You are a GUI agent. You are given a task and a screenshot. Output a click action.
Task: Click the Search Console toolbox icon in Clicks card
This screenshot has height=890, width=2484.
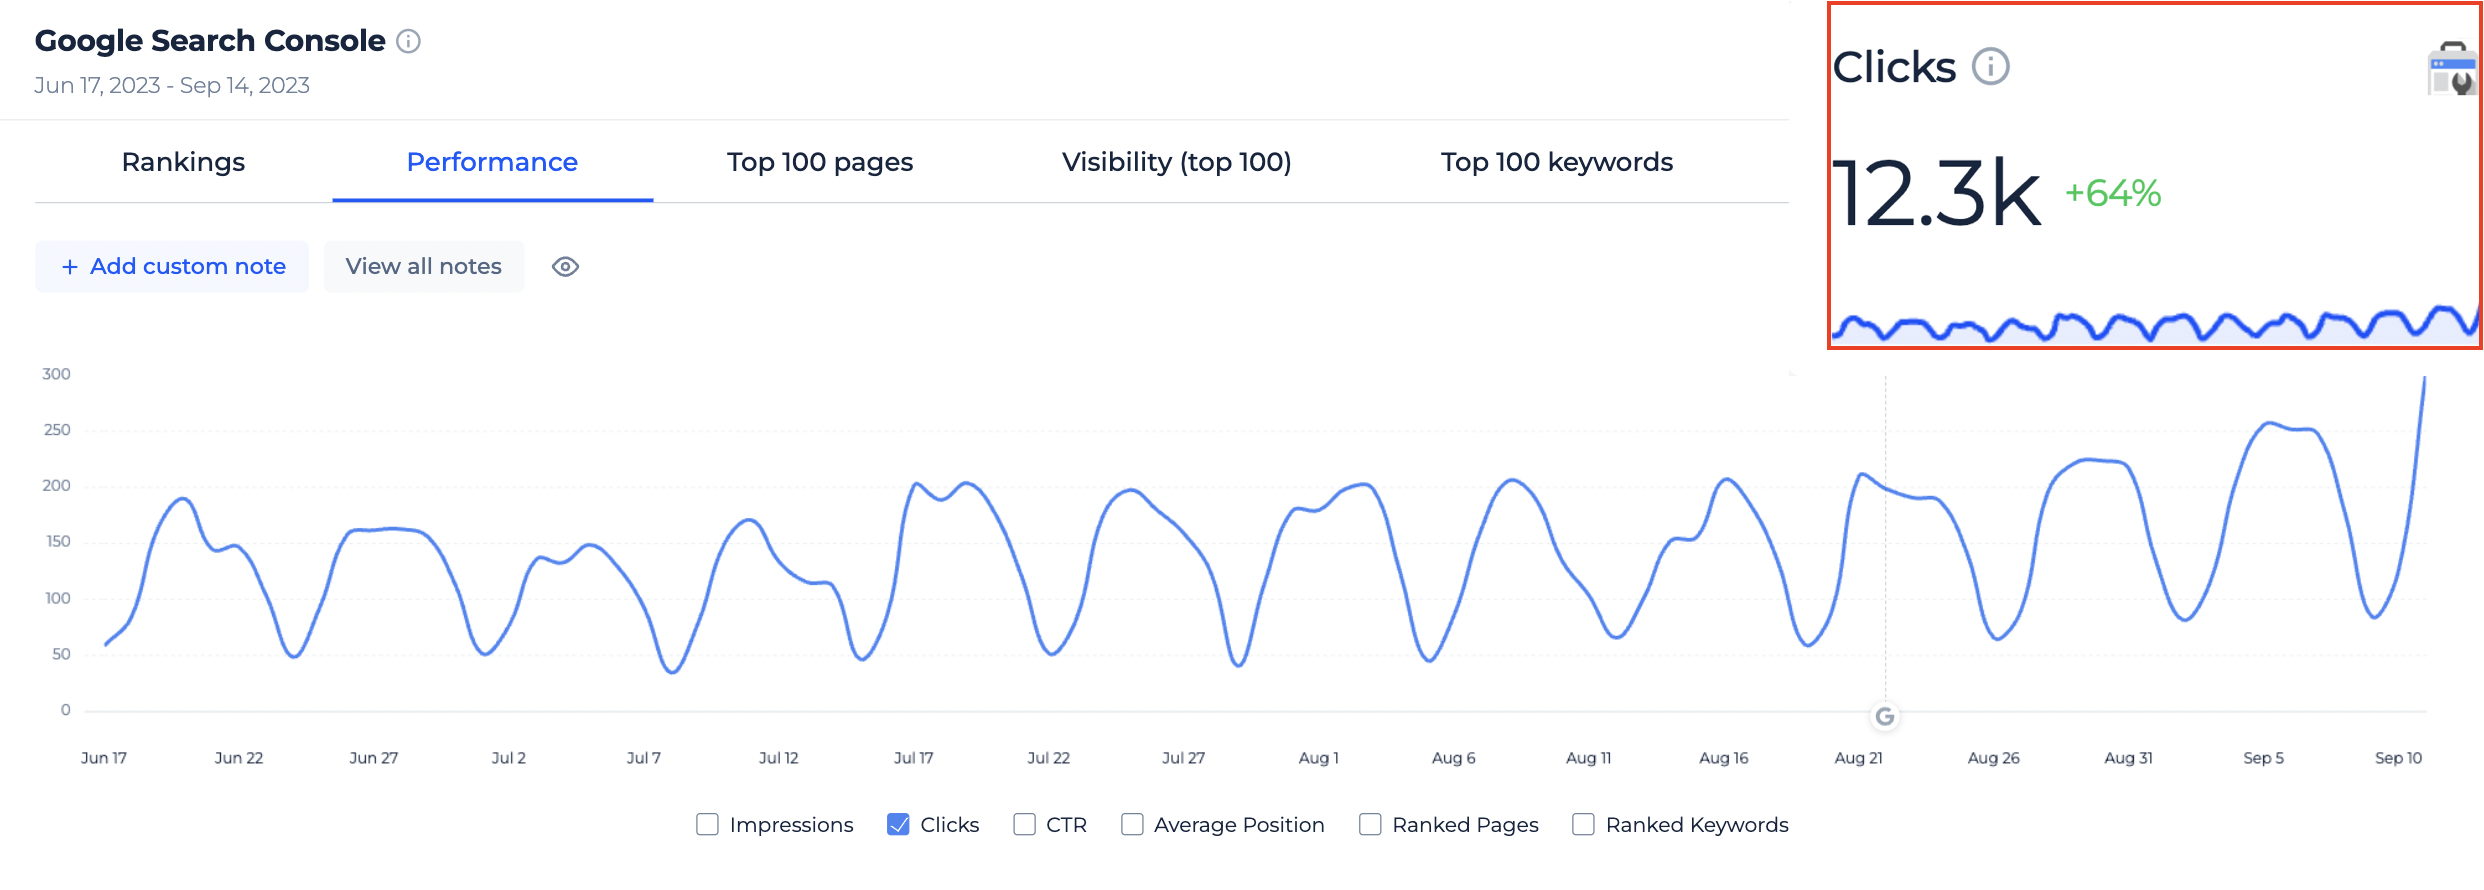click(2453, 68)
